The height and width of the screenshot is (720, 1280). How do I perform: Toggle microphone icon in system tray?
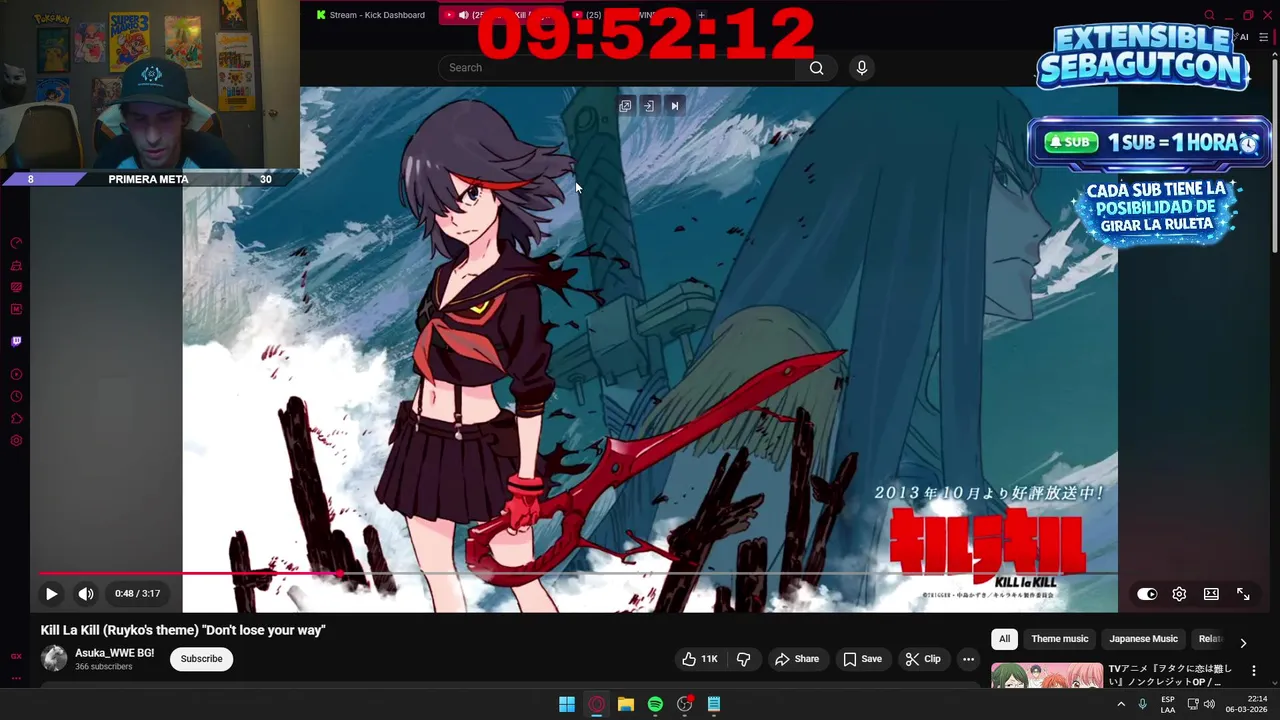[1143, 704]
